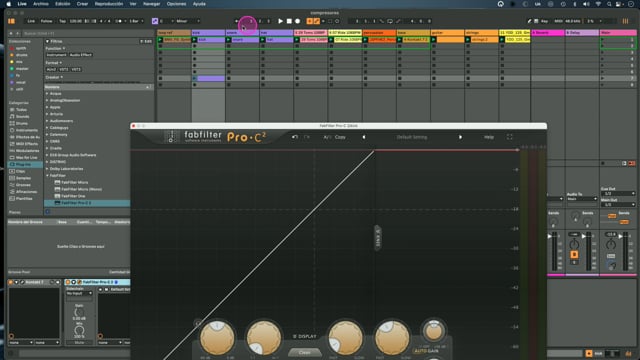
Task: Click Copy in the Pro-C 2 header
Action: pos(340,137)
